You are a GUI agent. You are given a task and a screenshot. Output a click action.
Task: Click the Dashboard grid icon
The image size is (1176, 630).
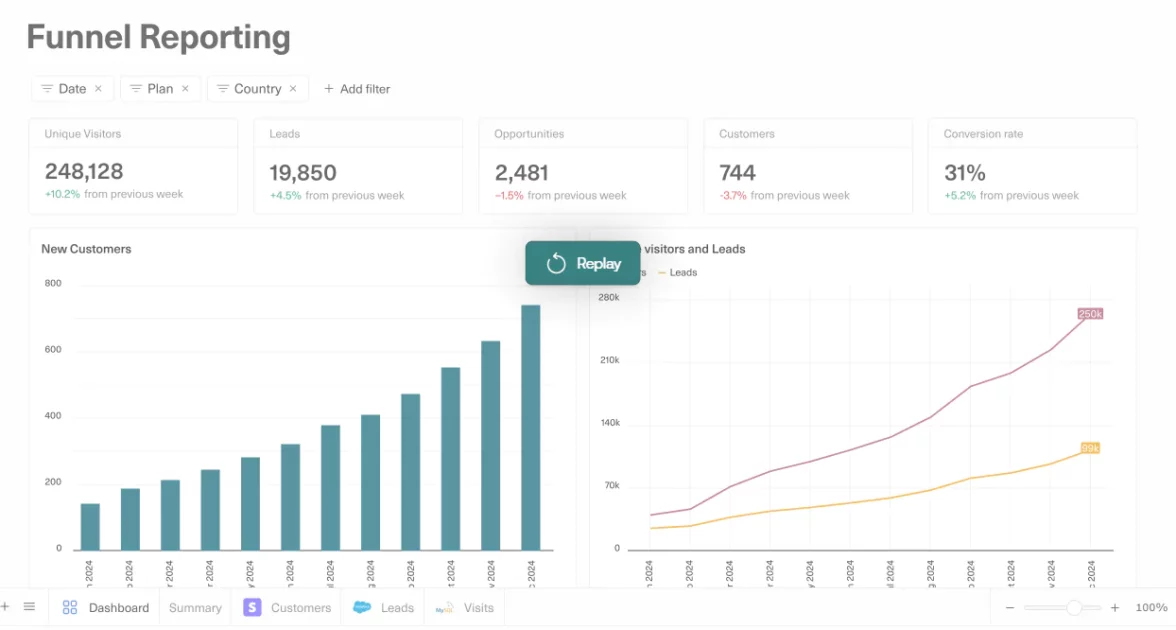coord(70,607)
